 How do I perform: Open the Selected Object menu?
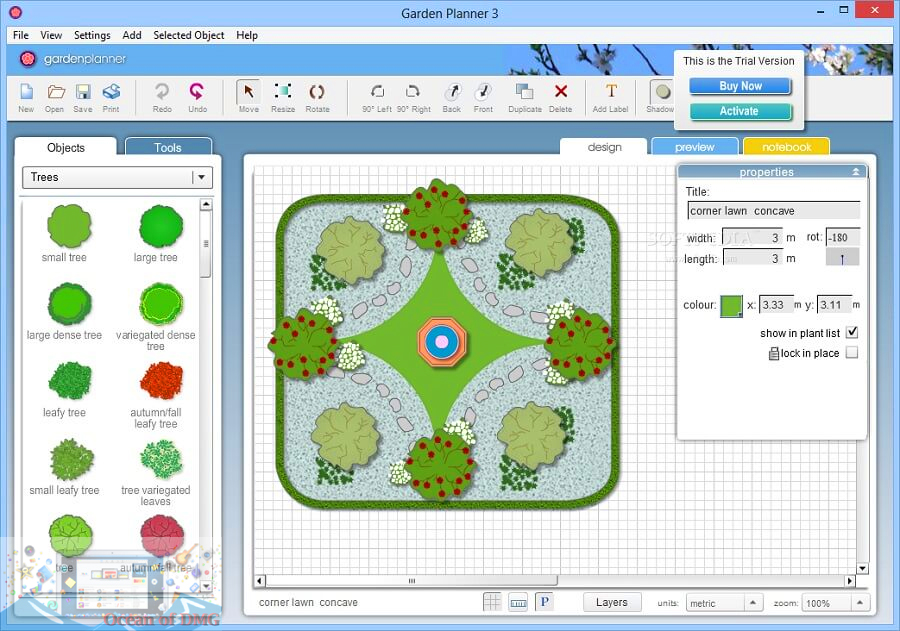[x=188, y=35]
